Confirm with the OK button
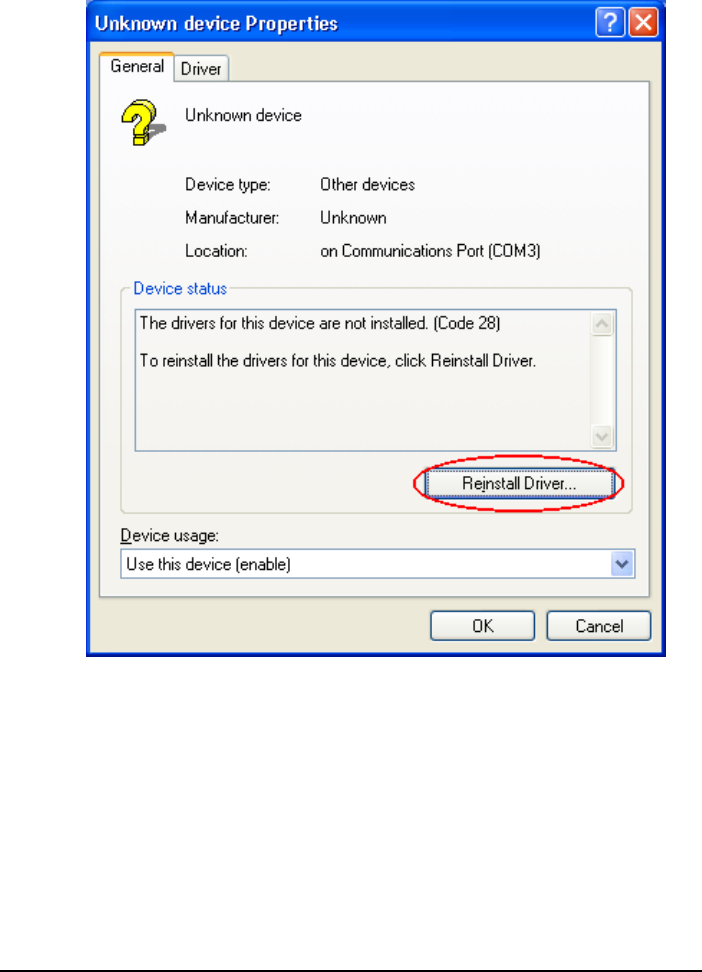This screenshot has height=972, width=702. (x=482, y=626)
